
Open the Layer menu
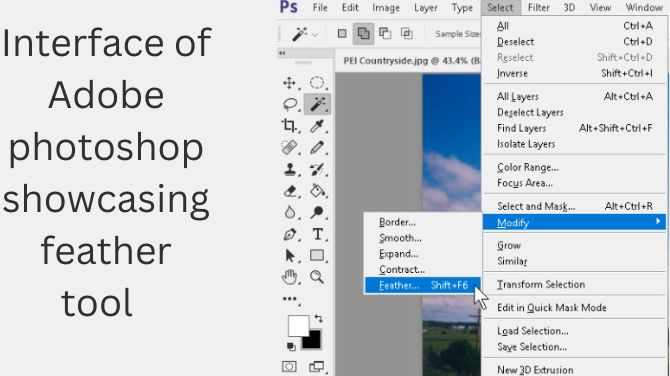pyautogui.click(x=426, y=8)
